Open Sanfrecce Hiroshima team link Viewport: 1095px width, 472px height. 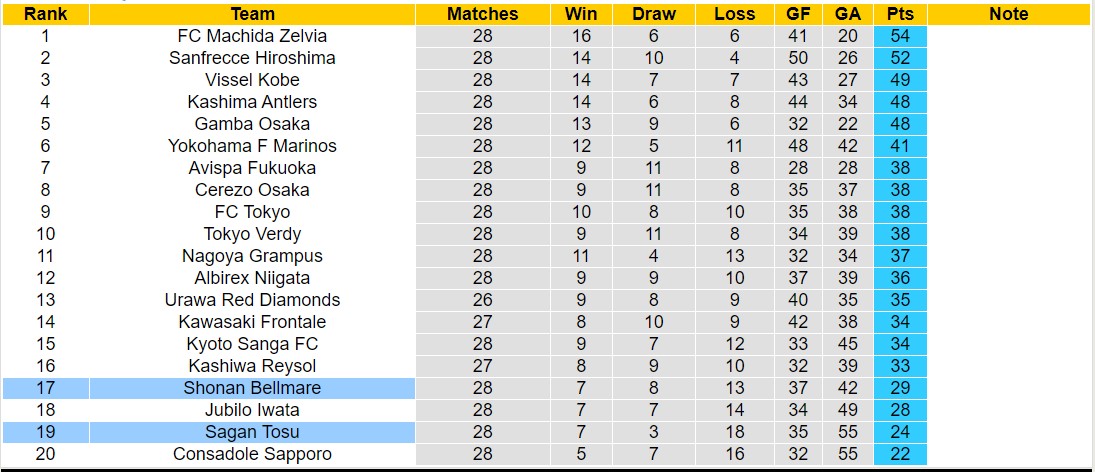(252, 58)
